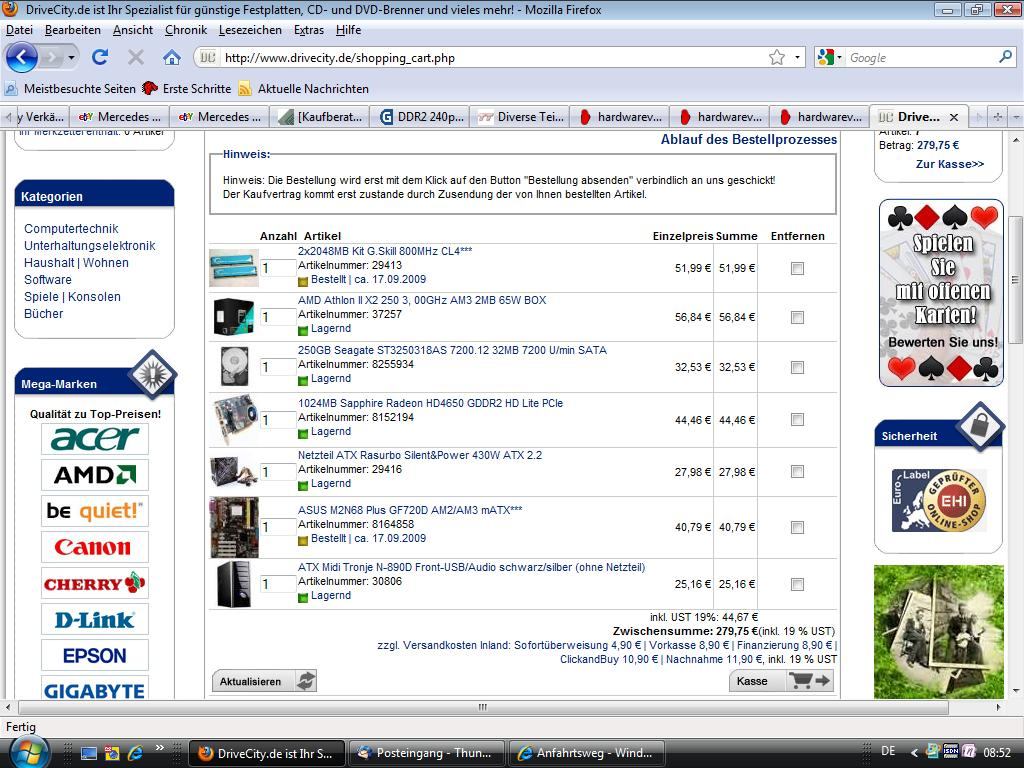Expand the address bar URL history dropdown

click(x=797, y=57)
